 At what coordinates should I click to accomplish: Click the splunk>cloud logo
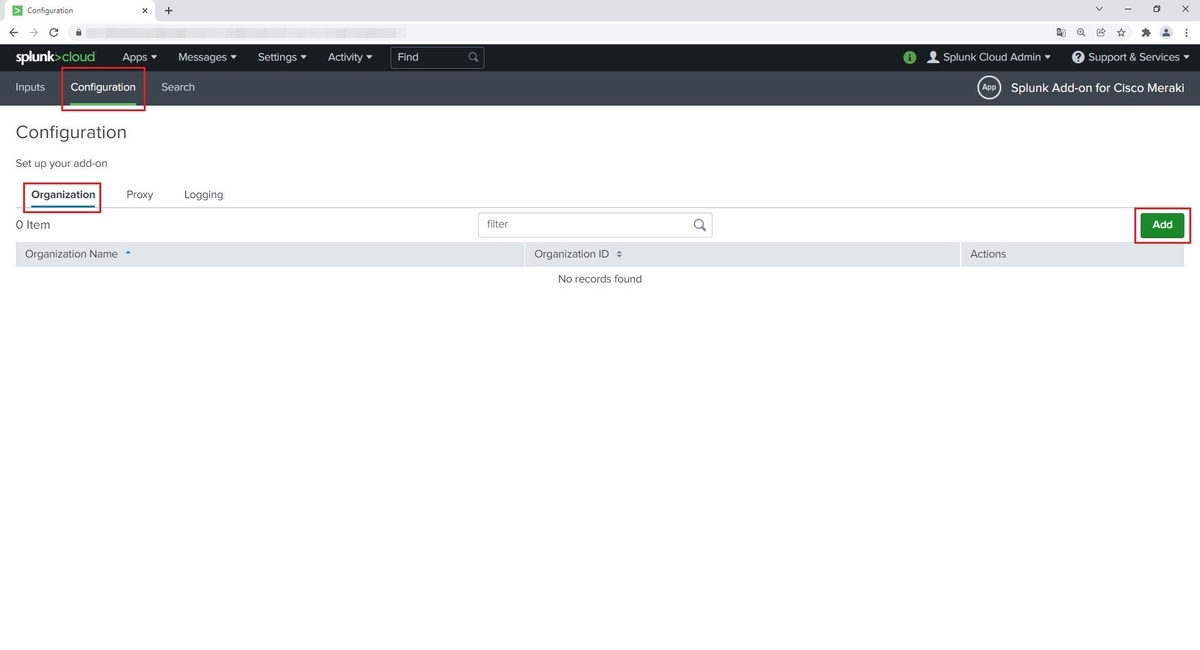tap(55, 57)
